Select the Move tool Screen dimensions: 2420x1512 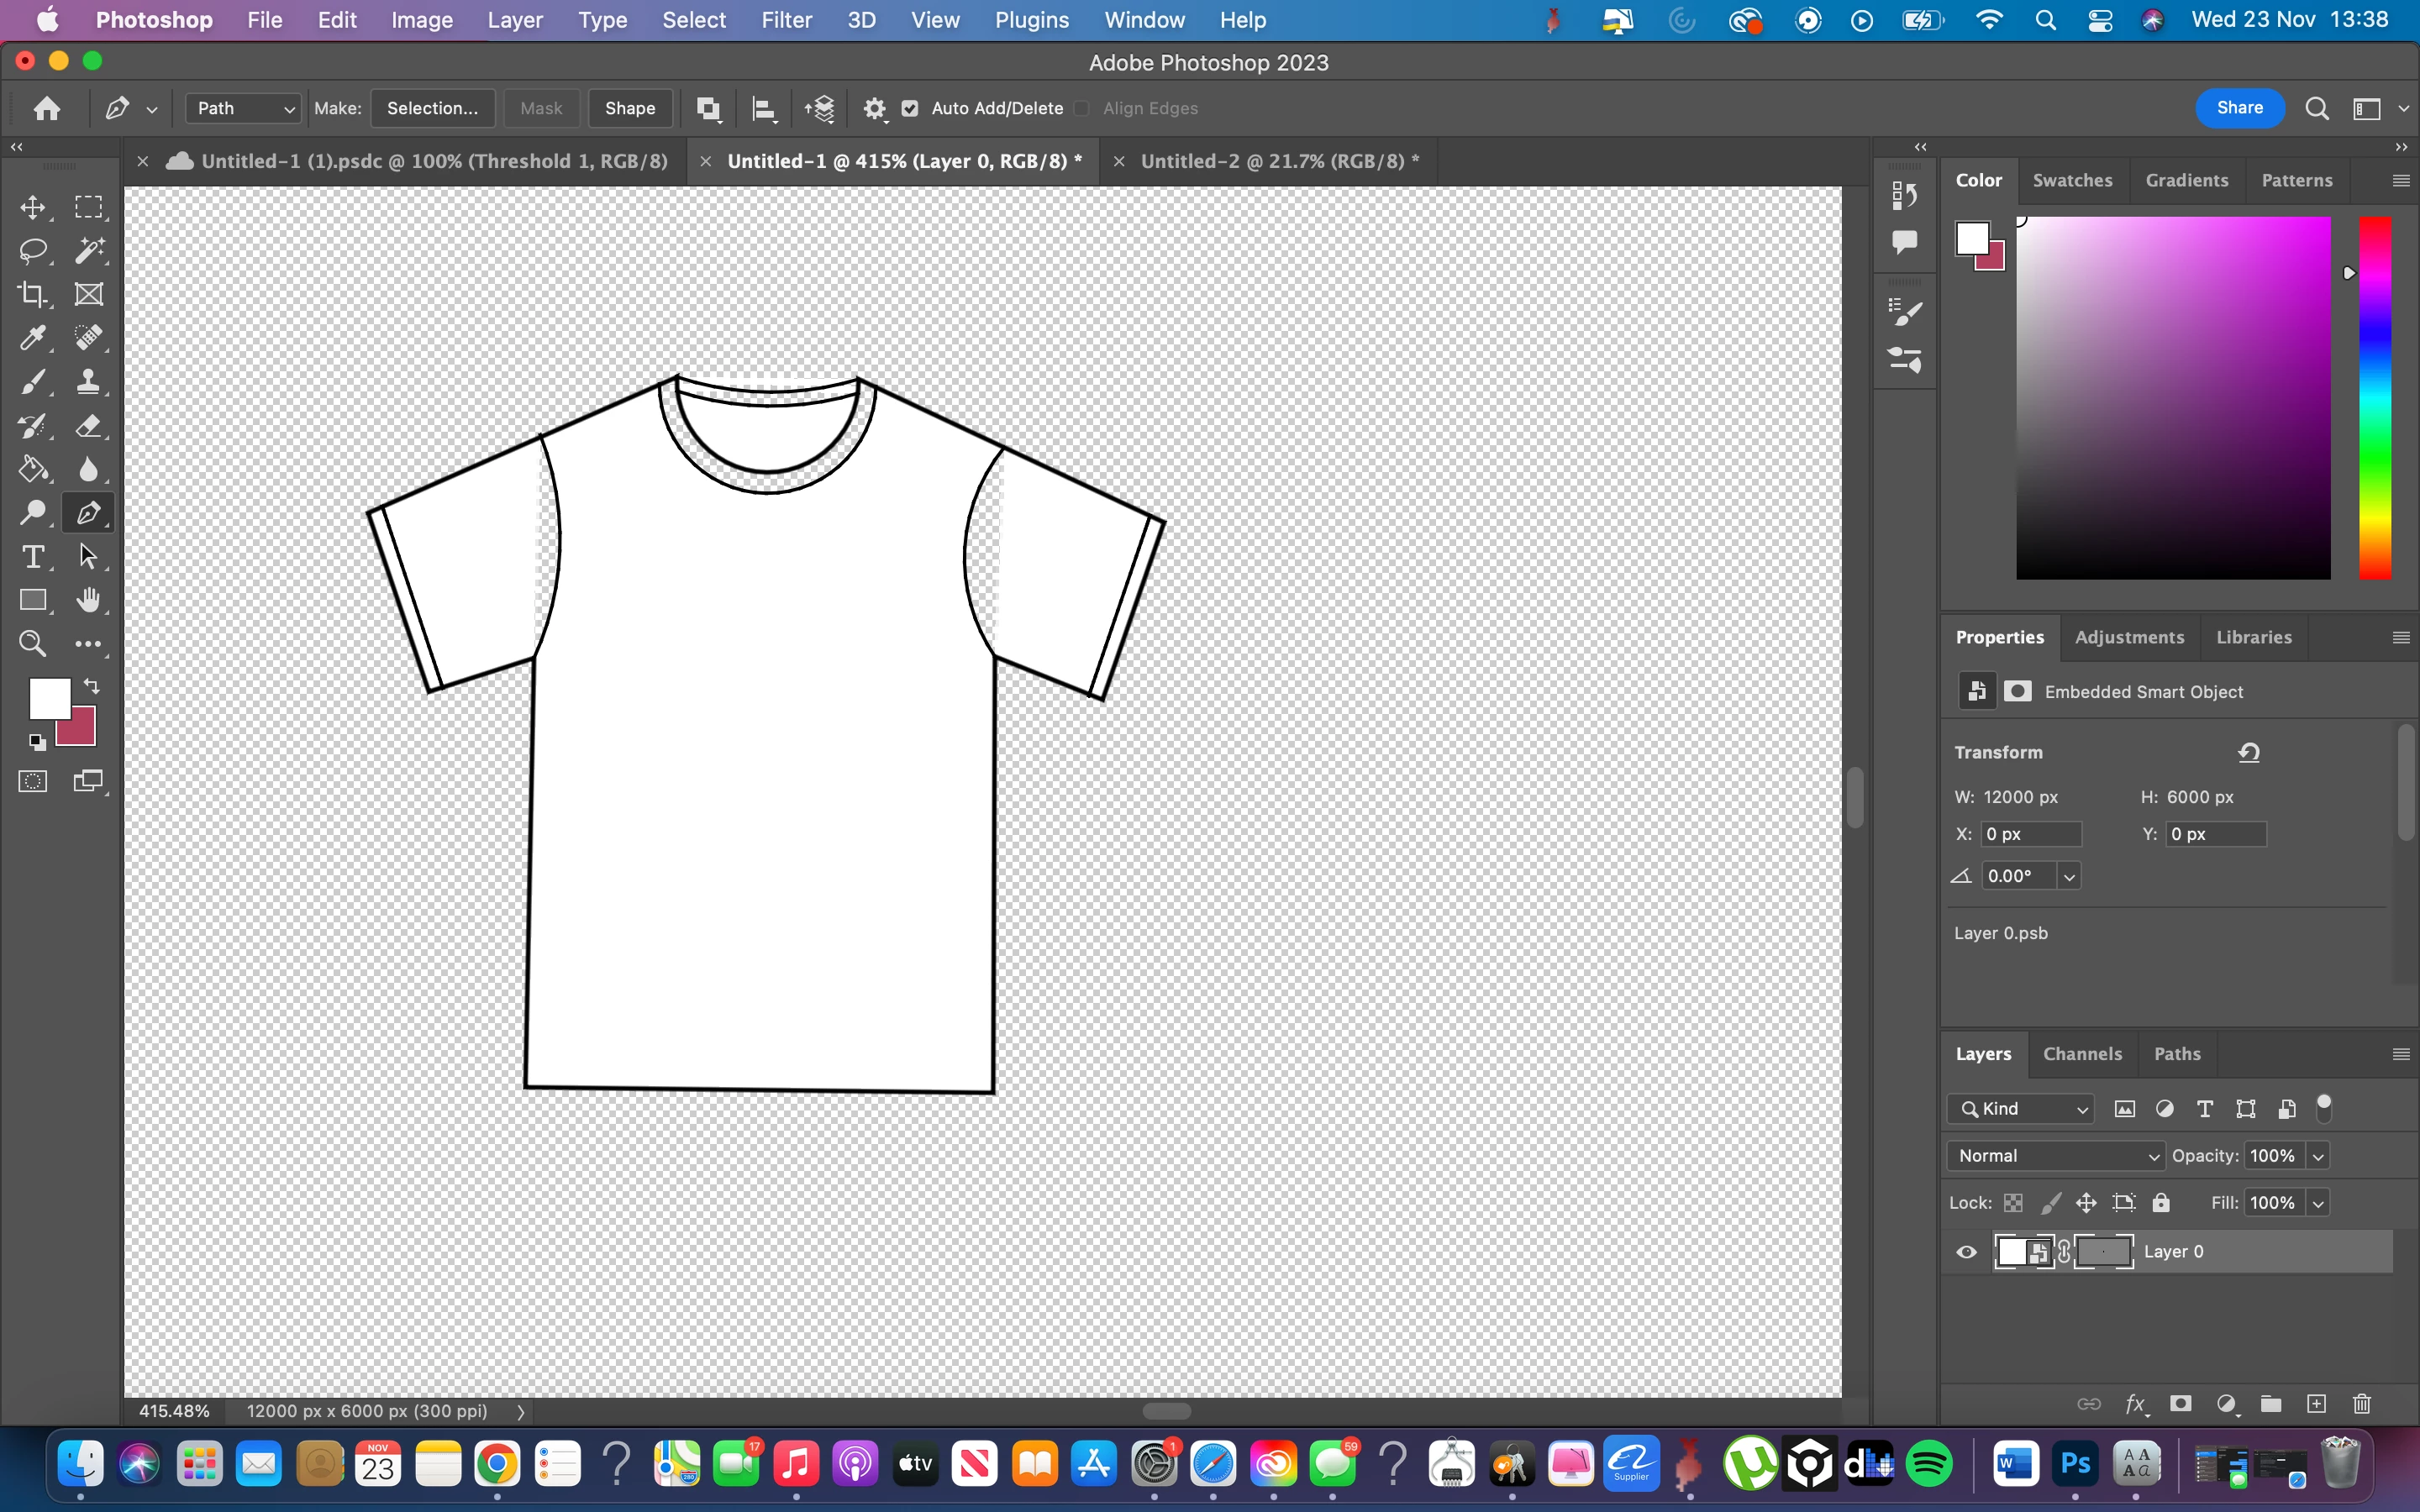[x=32, y=207]
